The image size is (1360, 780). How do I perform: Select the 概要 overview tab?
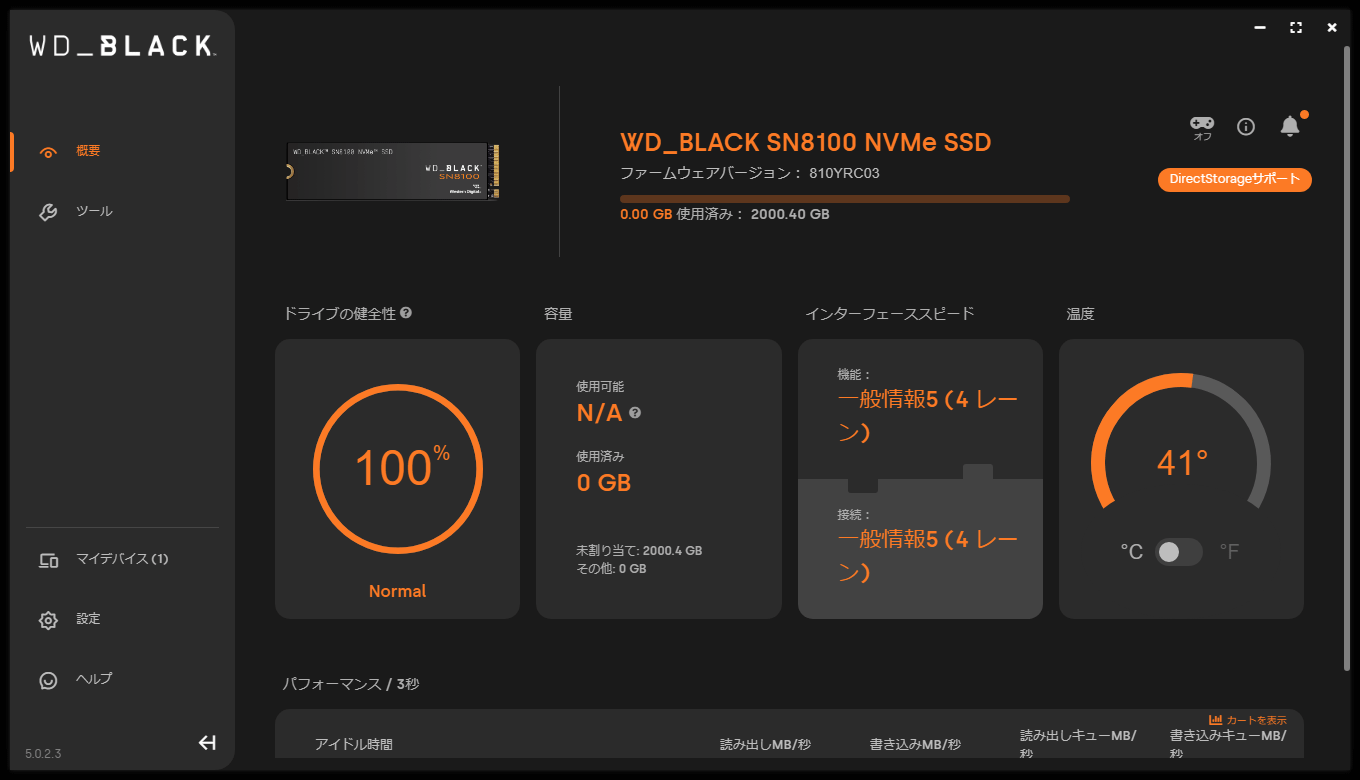[x=88, y=152]
